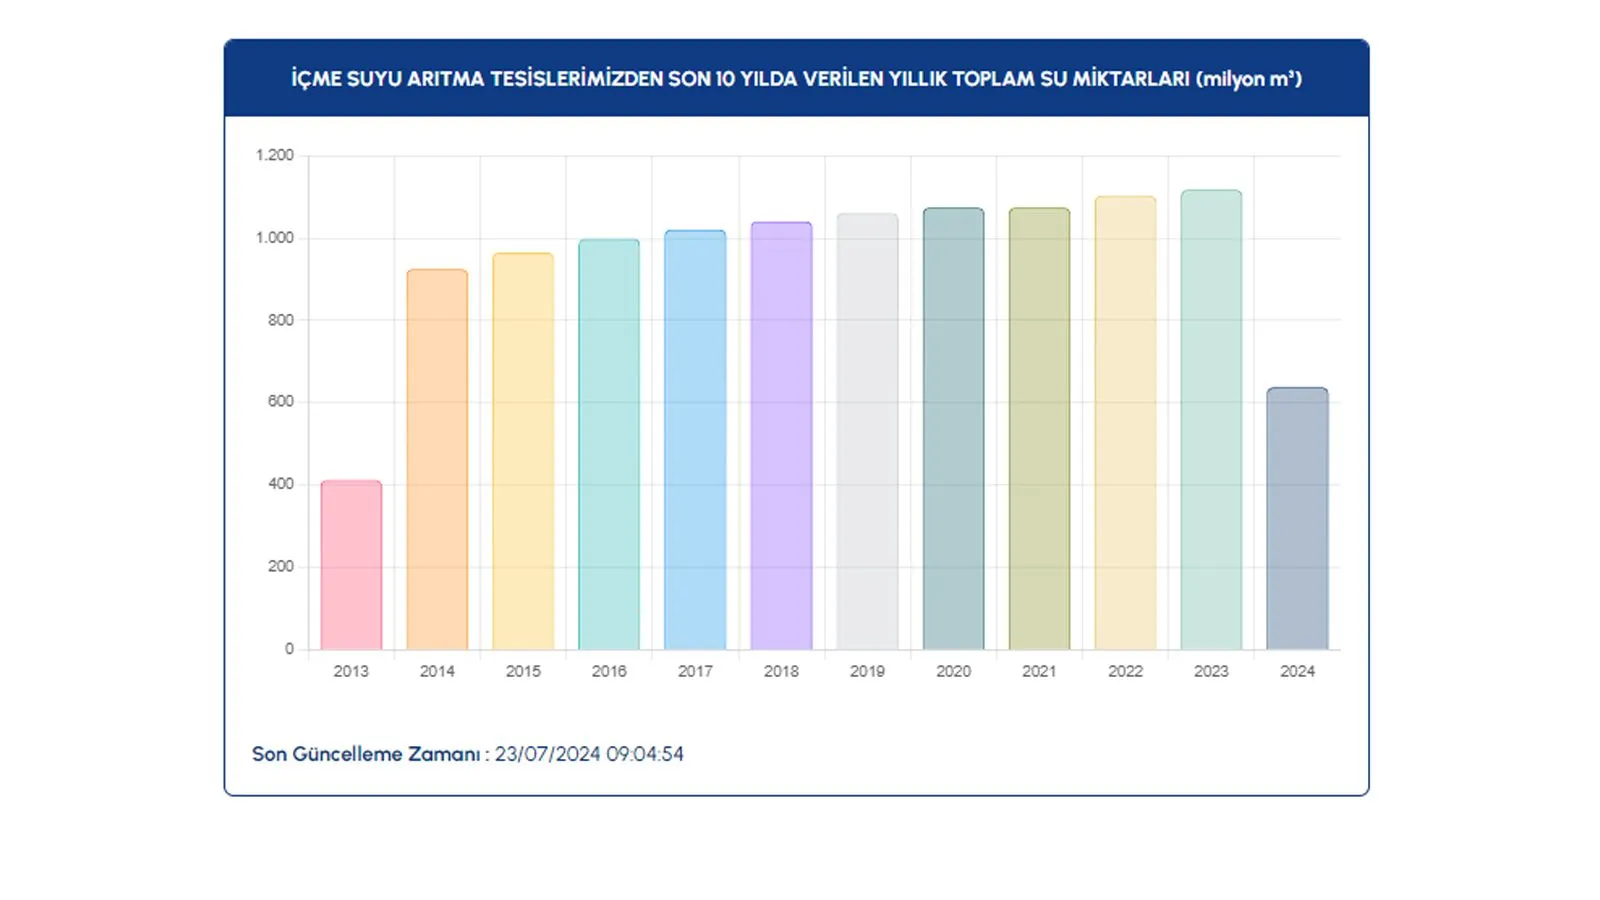The height and width of the screenshot is (900, 1600).
Task: Click the mint green 2023 bar
Action: pos(1211,420)
